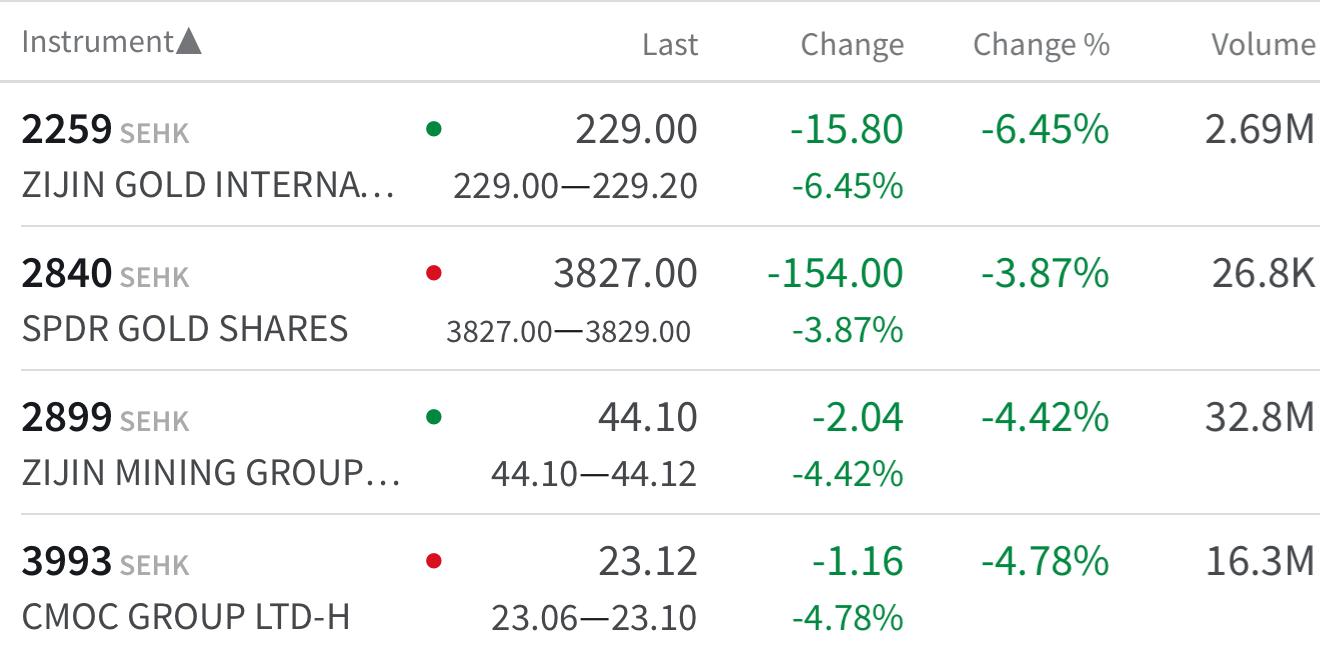Image resolution: width=1320 pixels, height=655 pixels.
Task: Click green status dot for 2899
Action: 433,416
